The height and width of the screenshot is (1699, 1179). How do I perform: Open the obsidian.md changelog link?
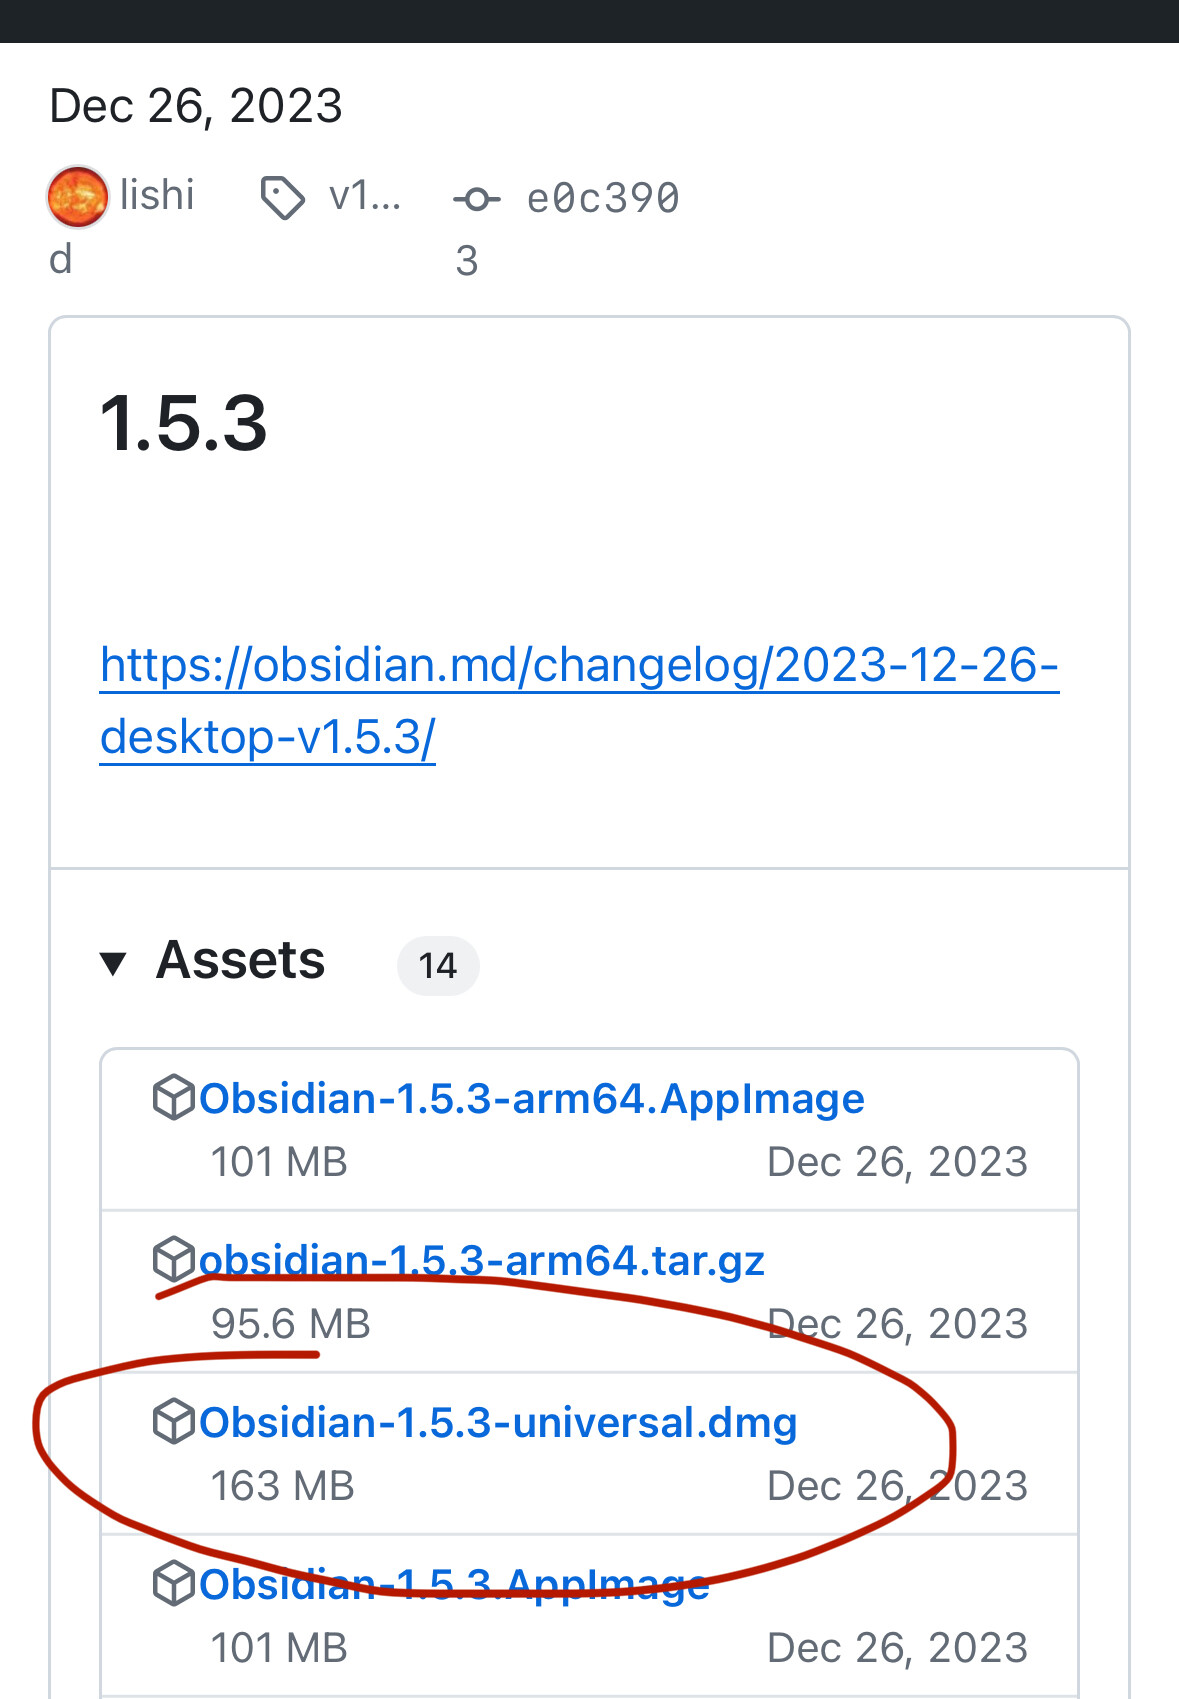(x=579, y=701)
